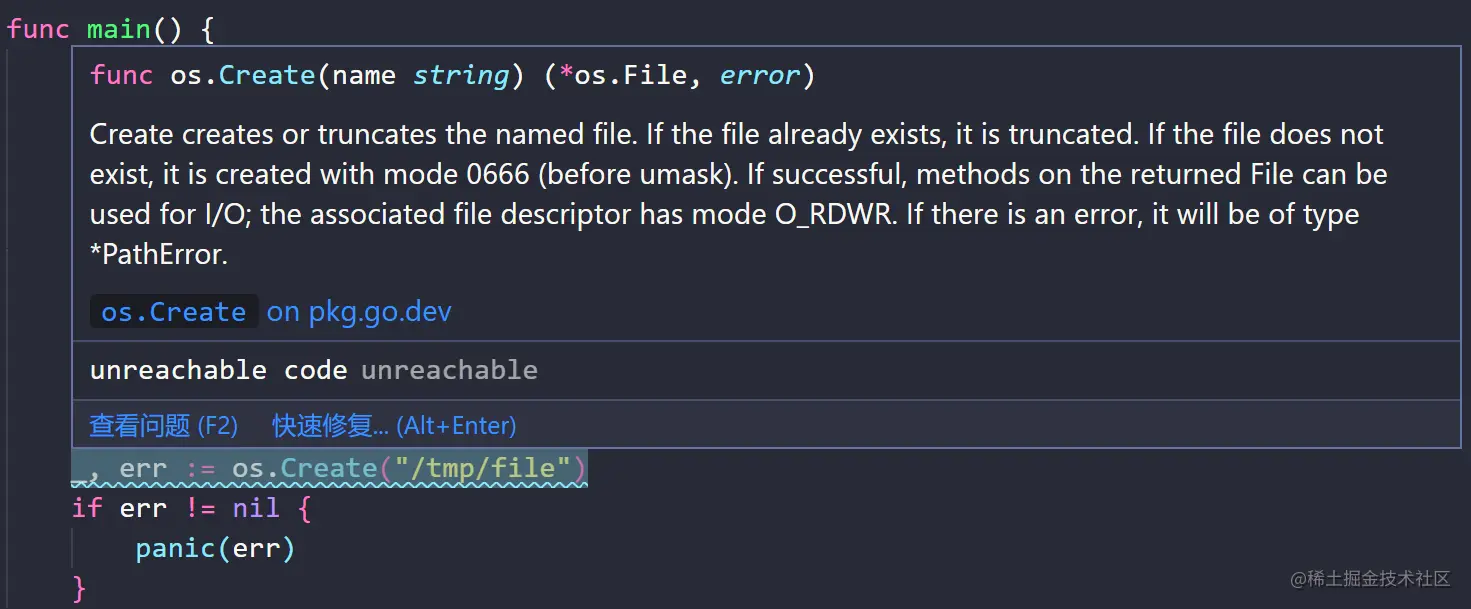Viewport: 1471px width, 609px height.
Task: Click the closing brace after panic
Action: [79, 588]
